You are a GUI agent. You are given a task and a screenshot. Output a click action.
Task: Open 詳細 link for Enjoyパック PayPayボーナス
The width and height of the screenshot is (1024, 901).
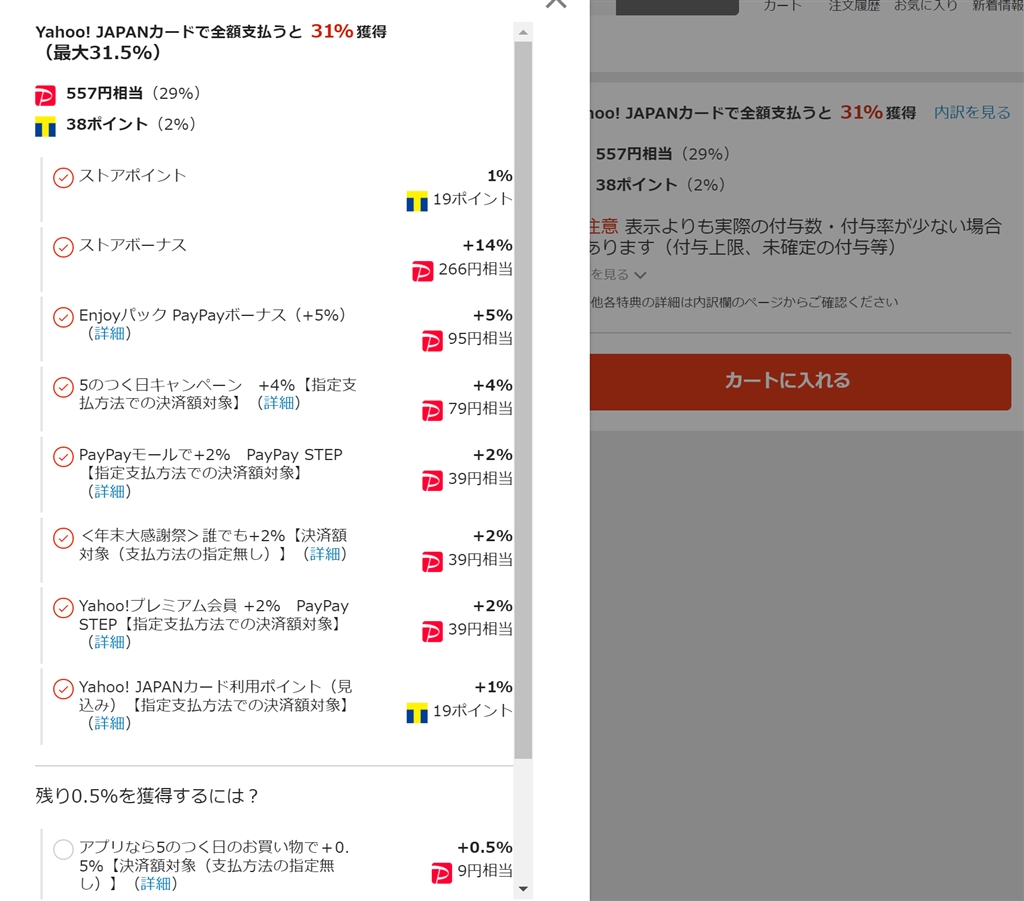110,334
